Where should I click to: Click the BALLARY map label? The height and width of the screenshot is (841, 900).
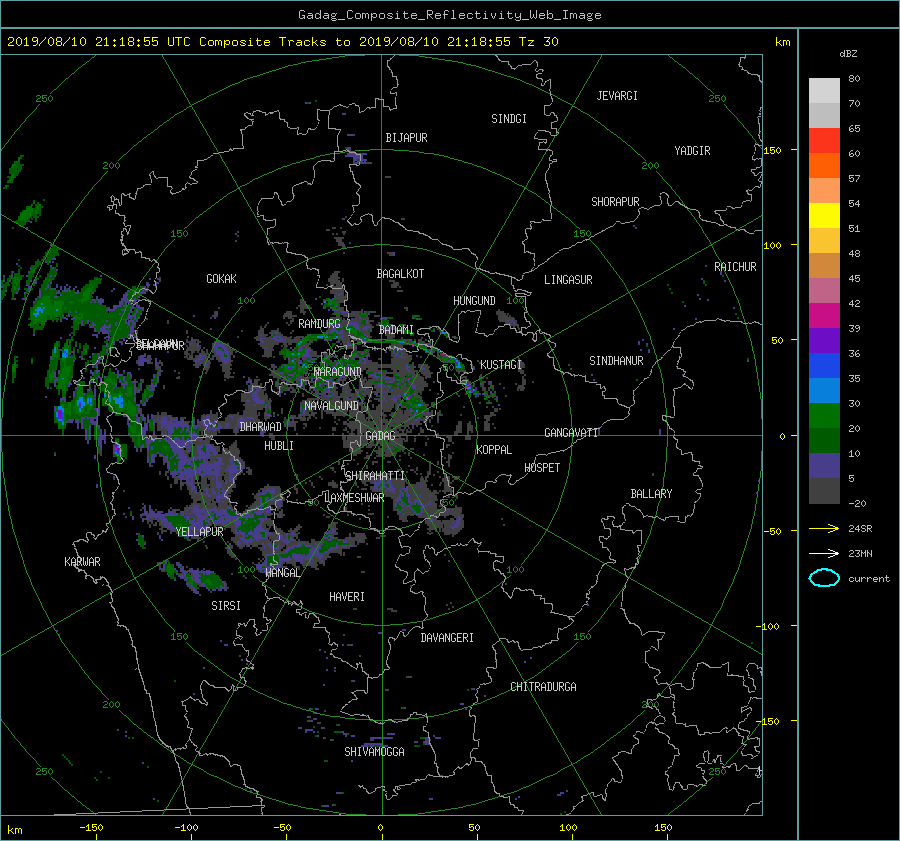click(x=651, y=494)
